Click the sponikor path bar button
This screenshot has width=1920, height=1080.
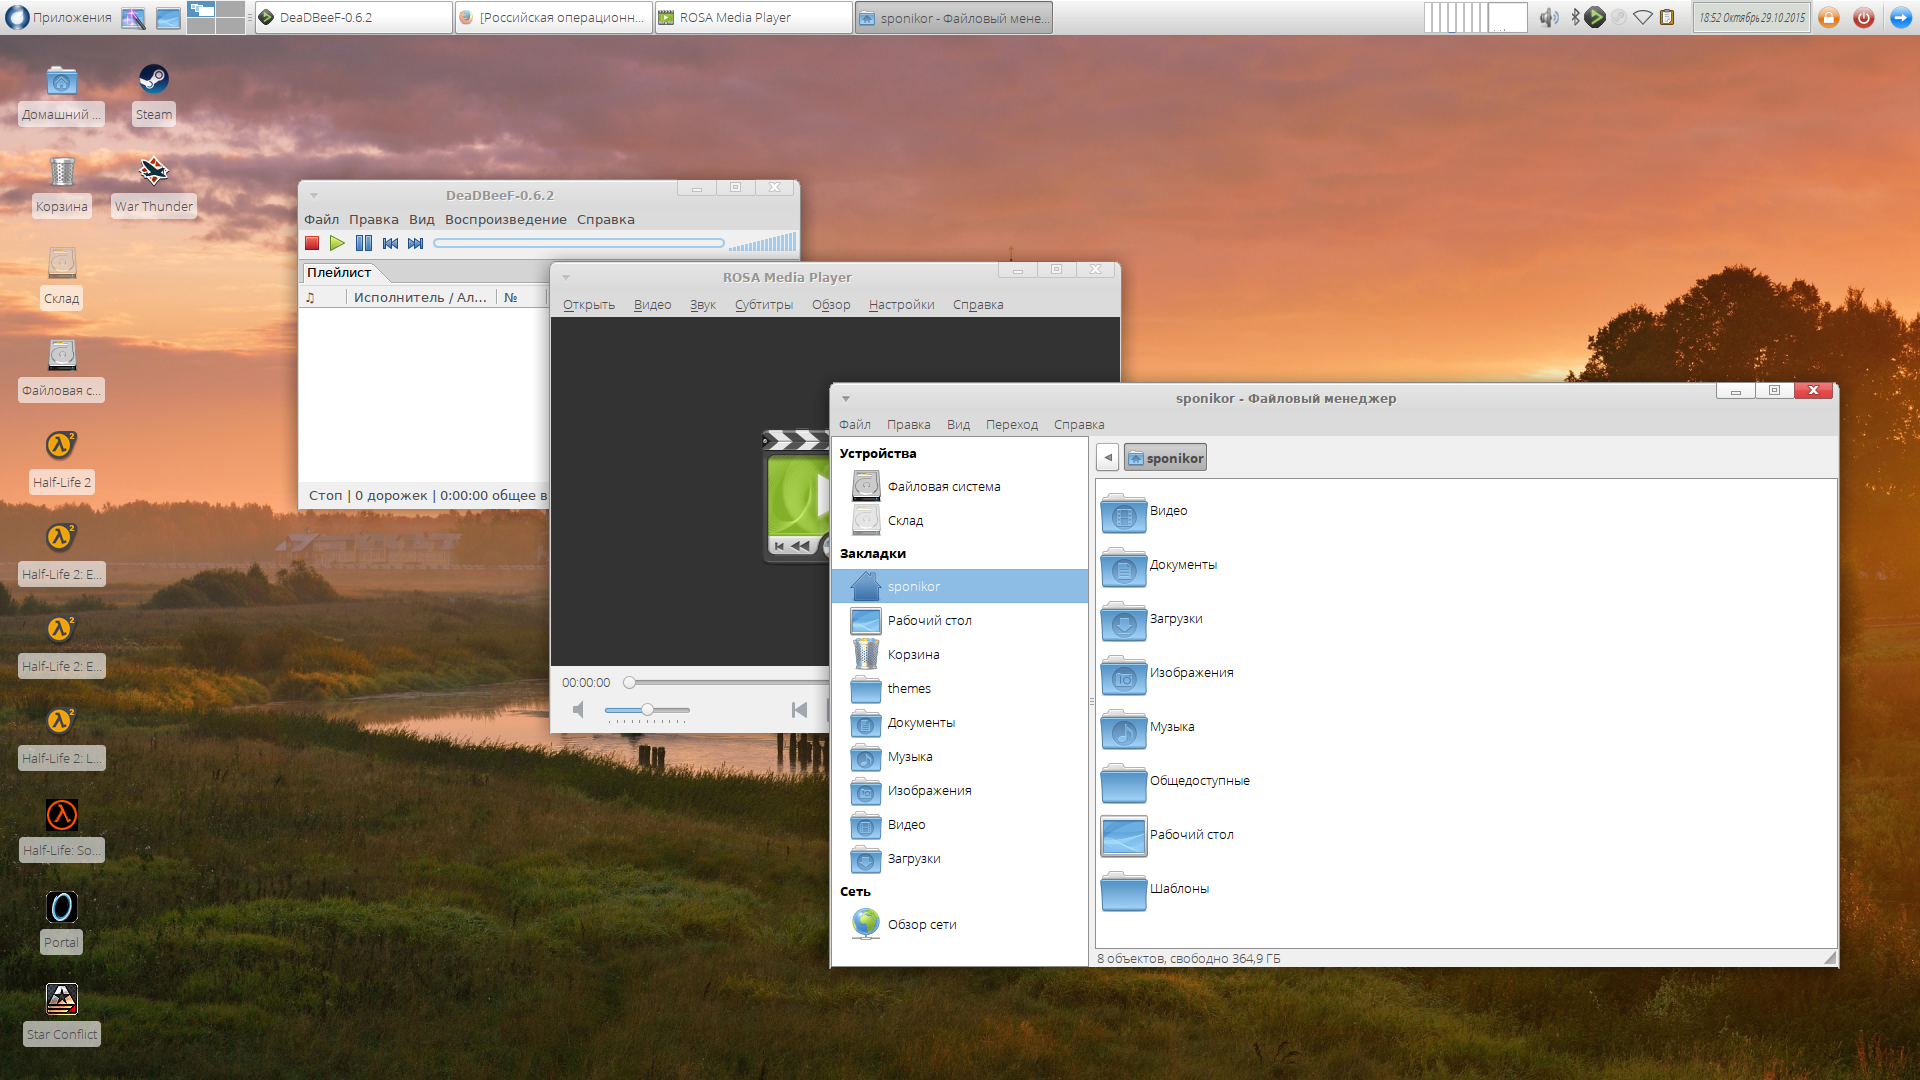click(x=1166, y=458)
